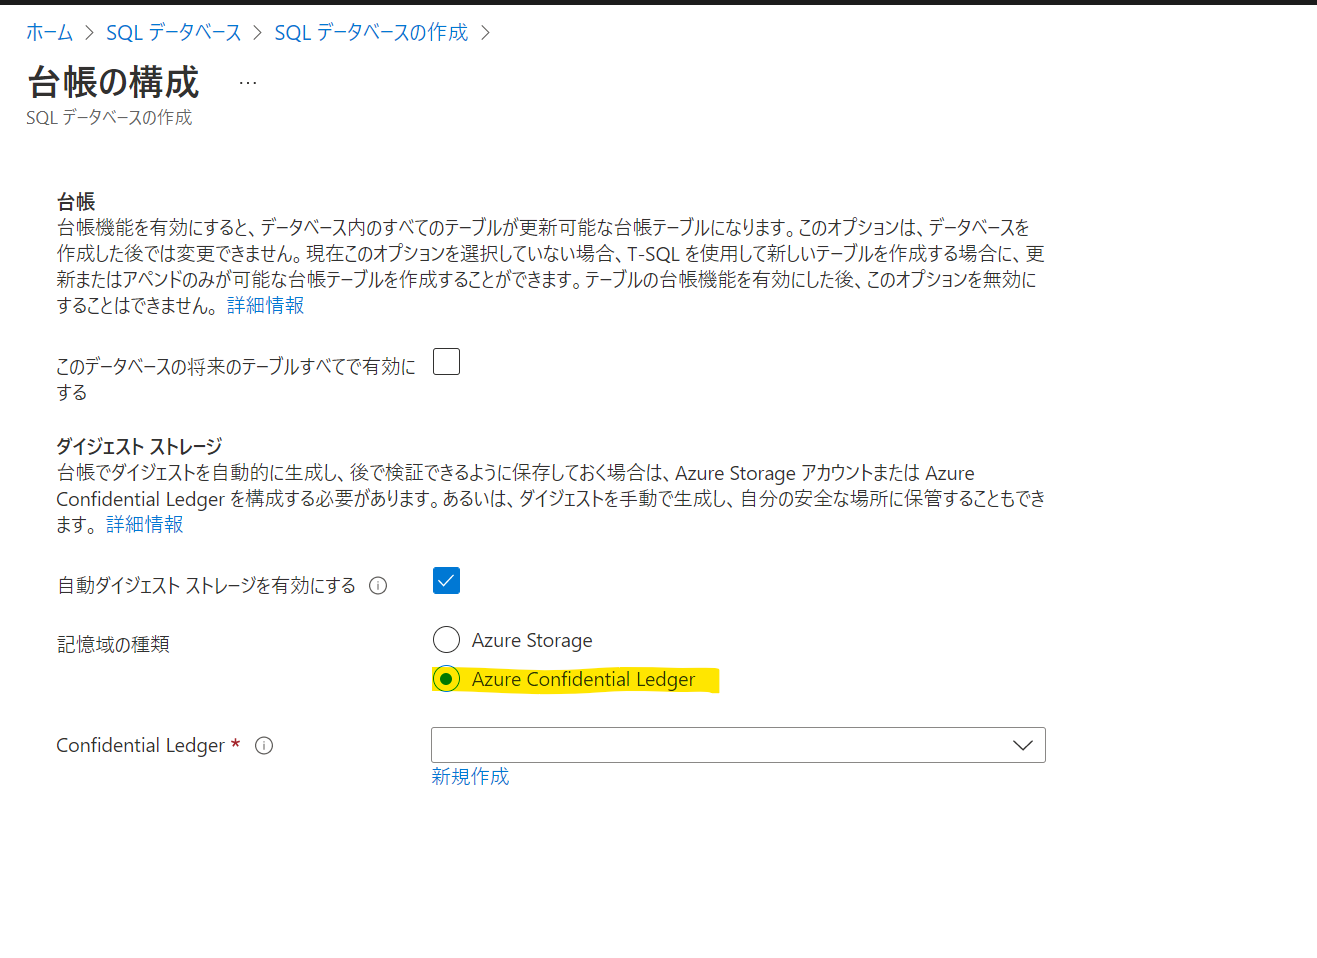Check the このデータベースの将来のテーブルすべてで有効にする checkbox
This screenshot has height=958, width=1317.
click(446, 361)
